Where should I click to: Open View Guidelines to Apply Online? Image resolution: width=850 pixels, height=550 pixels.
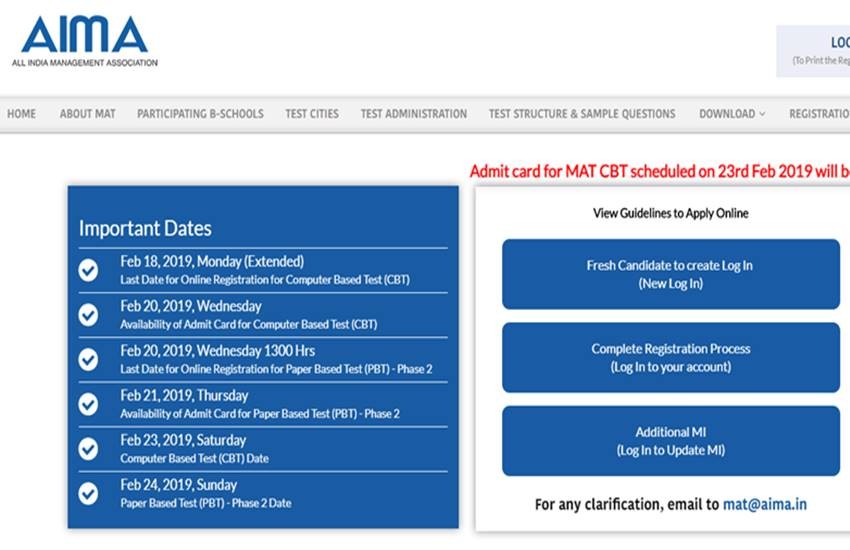tap(670, 213)
